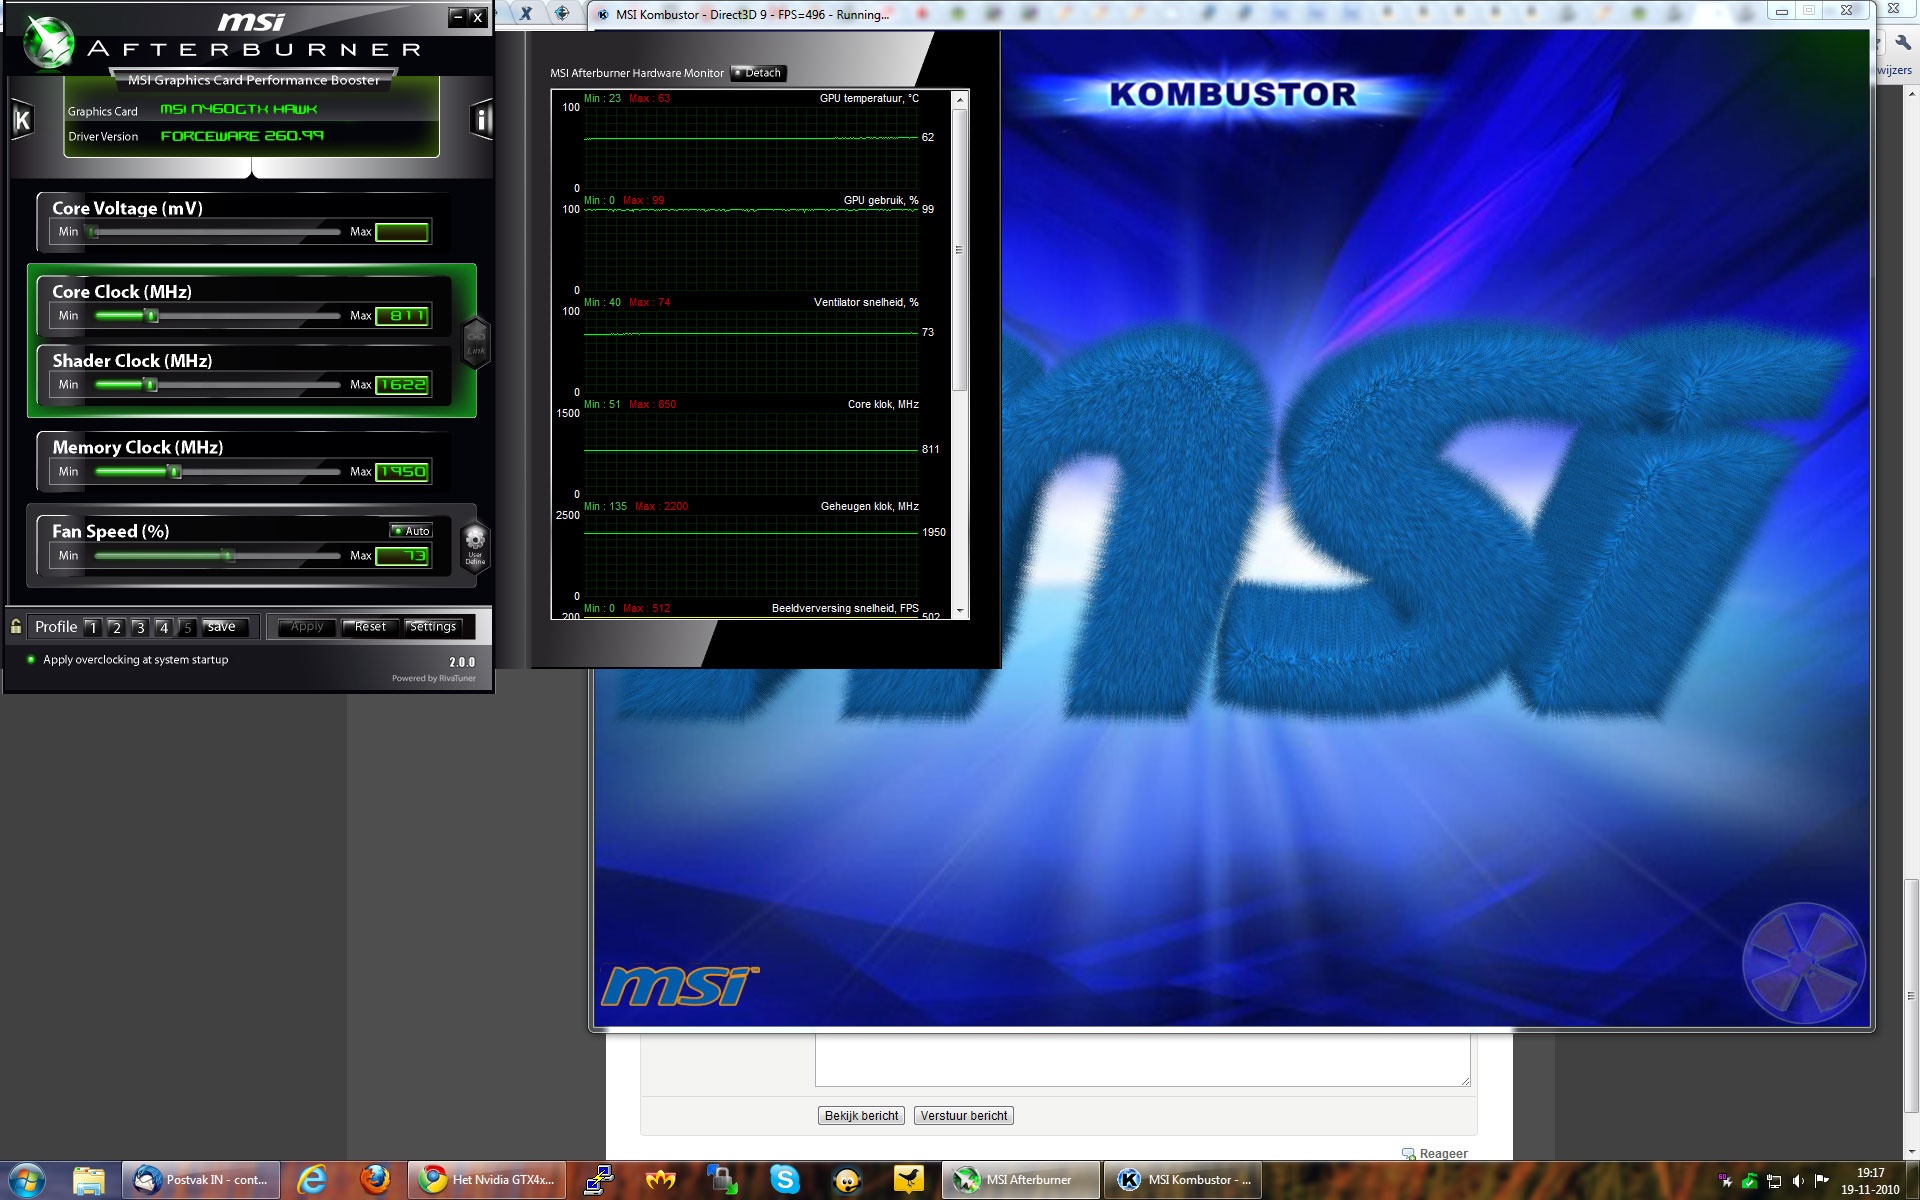Select profile slot 2
This screenshot has height=1200, width=1920.
tap(116, 628)
